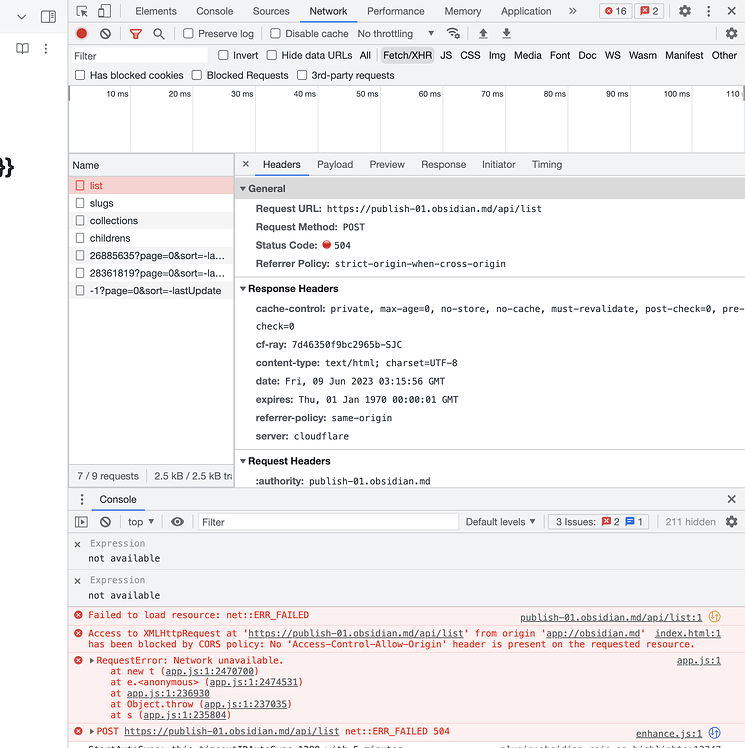Screen dimensions: 745x748
Task: Switch to the Payload tab
Action: pyautogui.click(x=335, y=164)
